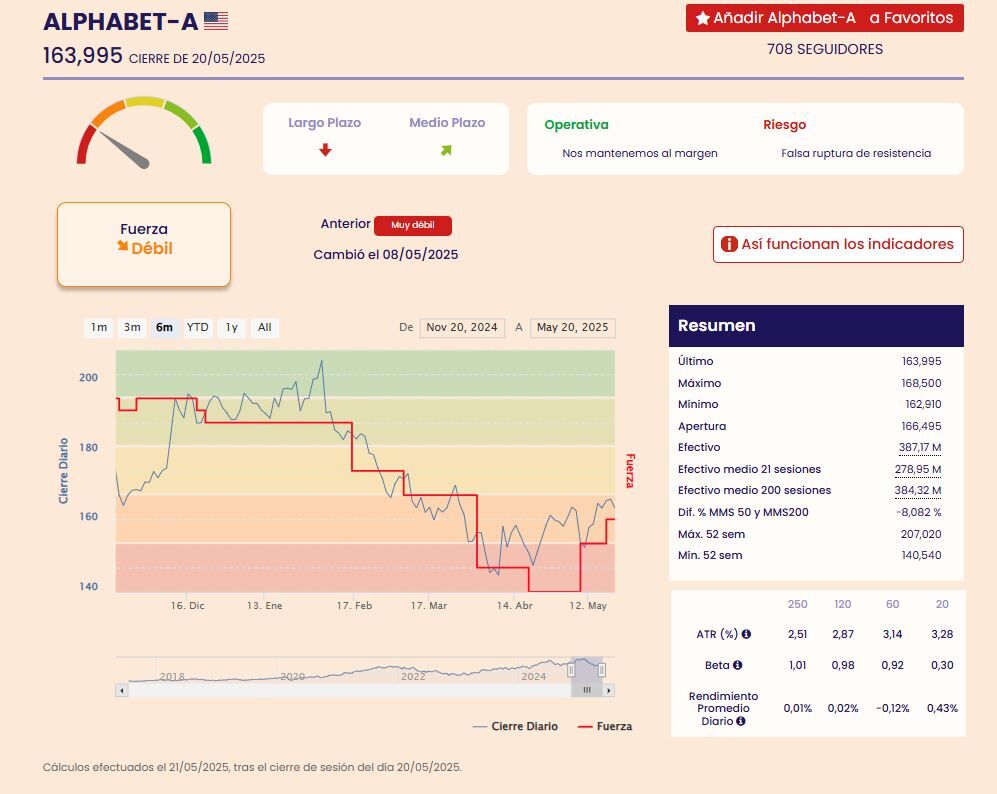Screen dimensions: 997x794
Task: Click the strength gauge needle indicator
Action: 125,150
